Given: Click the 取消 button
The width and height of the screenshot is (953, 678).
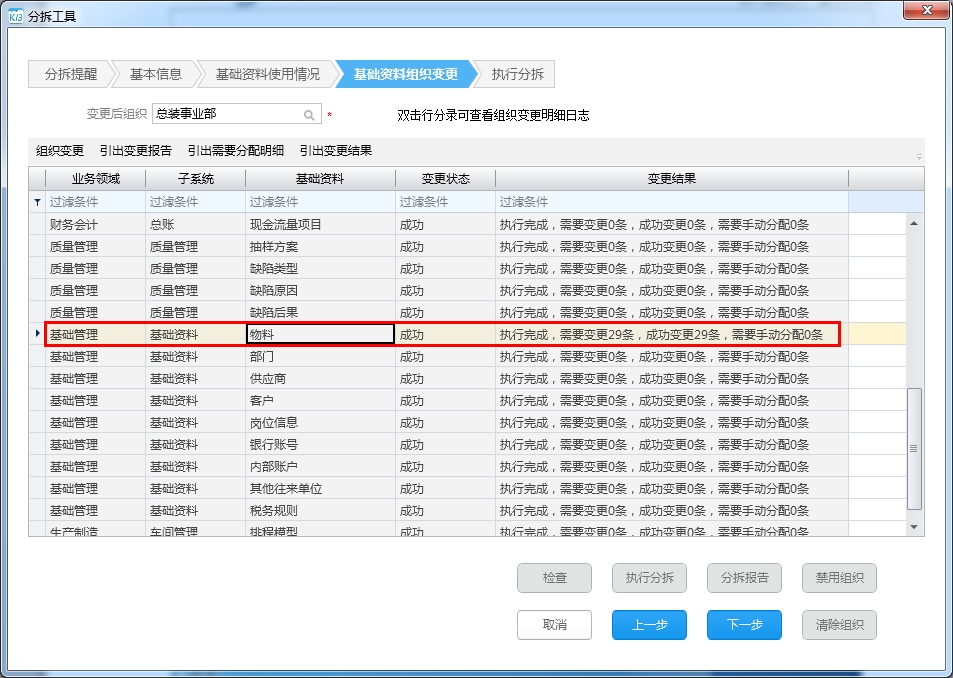Looking at the screenshot, I should tap(554, 625).
